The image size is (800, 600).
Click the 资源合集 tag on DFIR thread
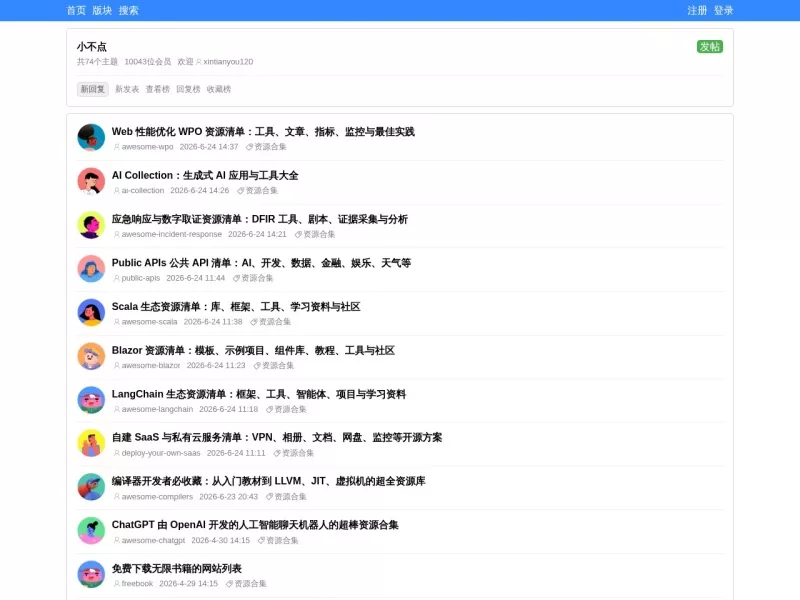click(x=315, y=235)
